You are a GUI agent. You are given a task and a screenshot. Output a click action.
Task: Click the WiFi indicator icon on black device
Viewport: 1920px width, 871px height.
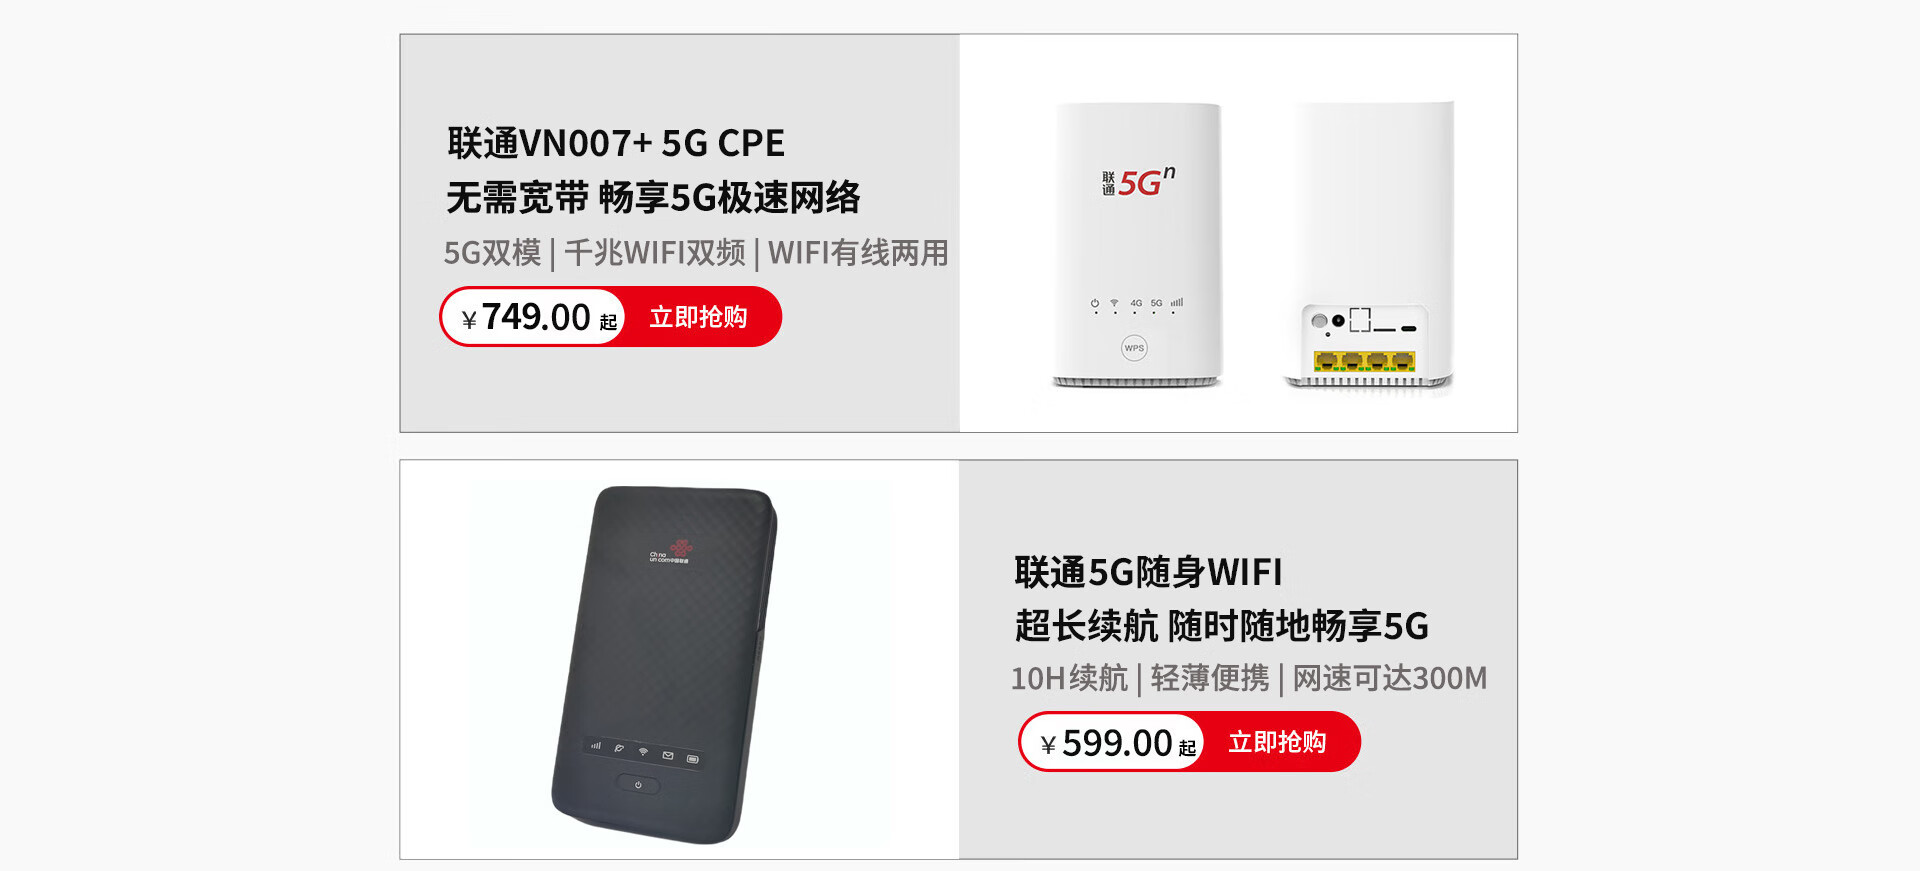[644, 751]
